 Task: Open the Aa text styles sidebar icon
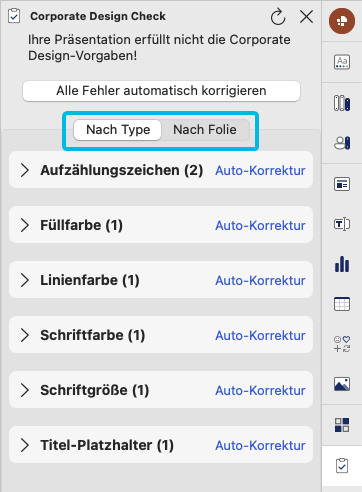tap(342, 62)
